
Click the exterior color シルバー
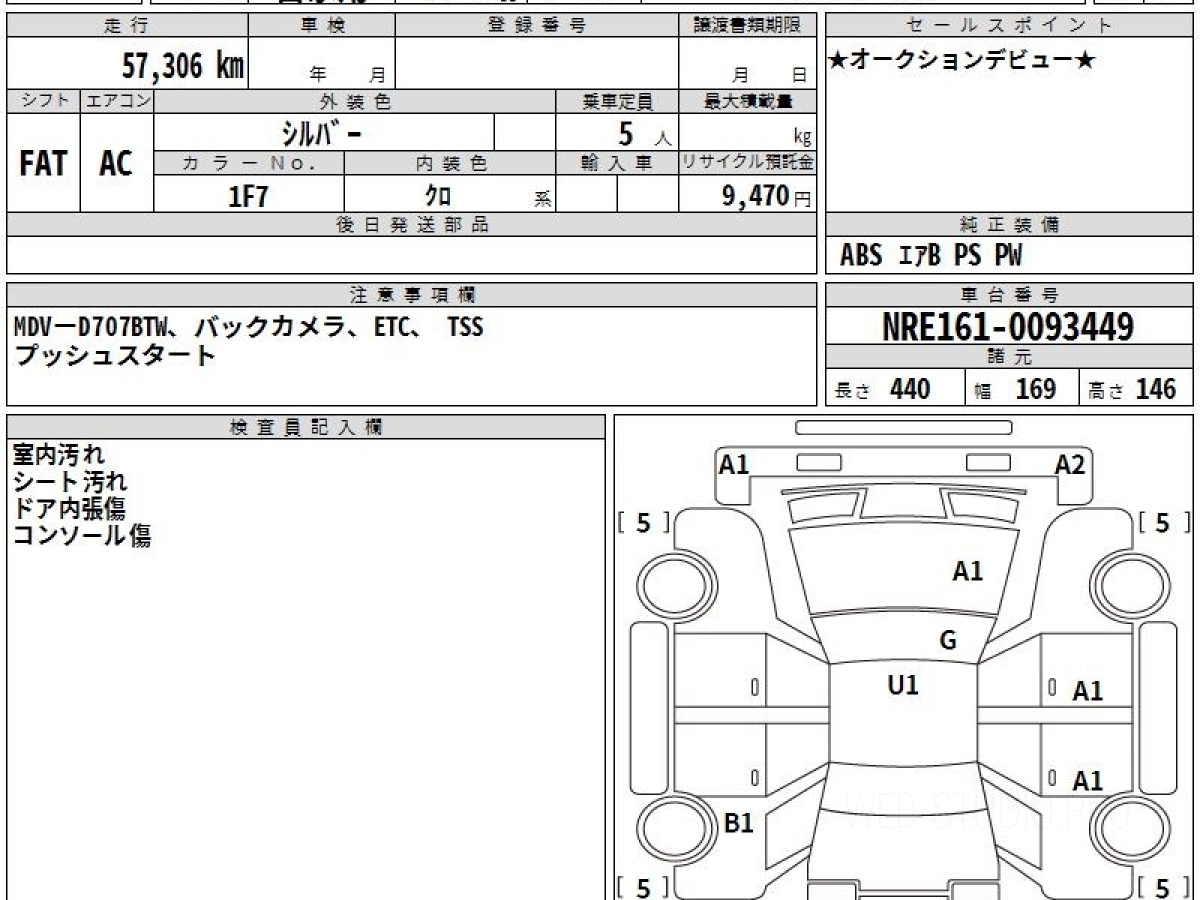click(323, 133)
